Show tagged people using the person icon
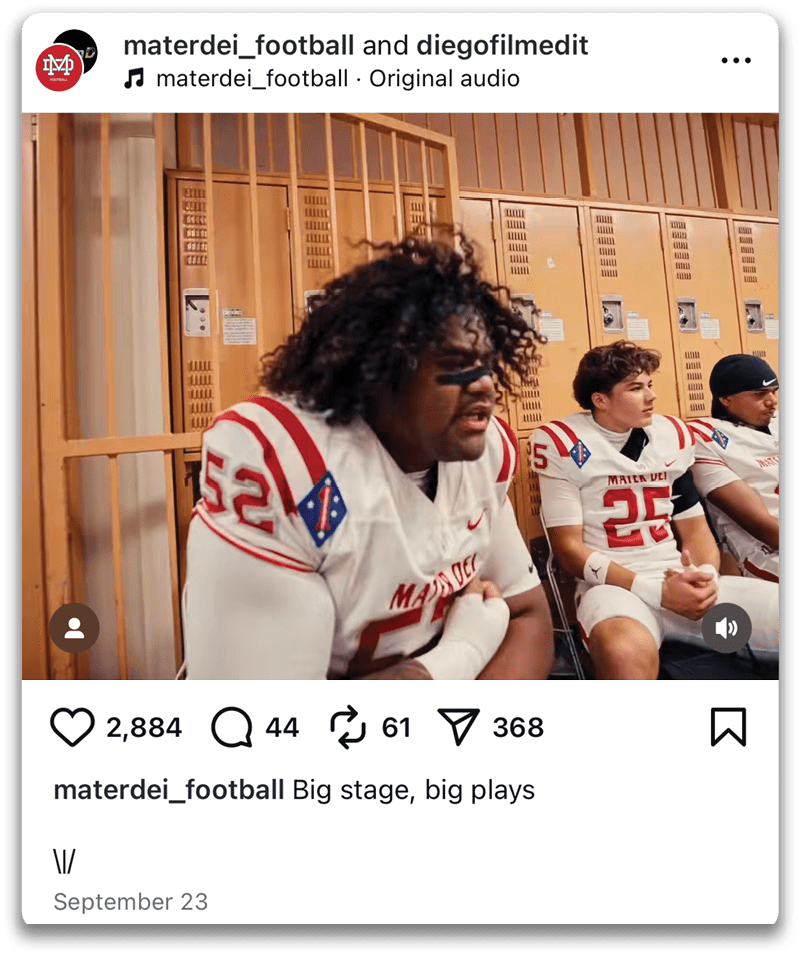Image resolution: width=800 pixels, height=961 pixels. click(x=74, y=628)
